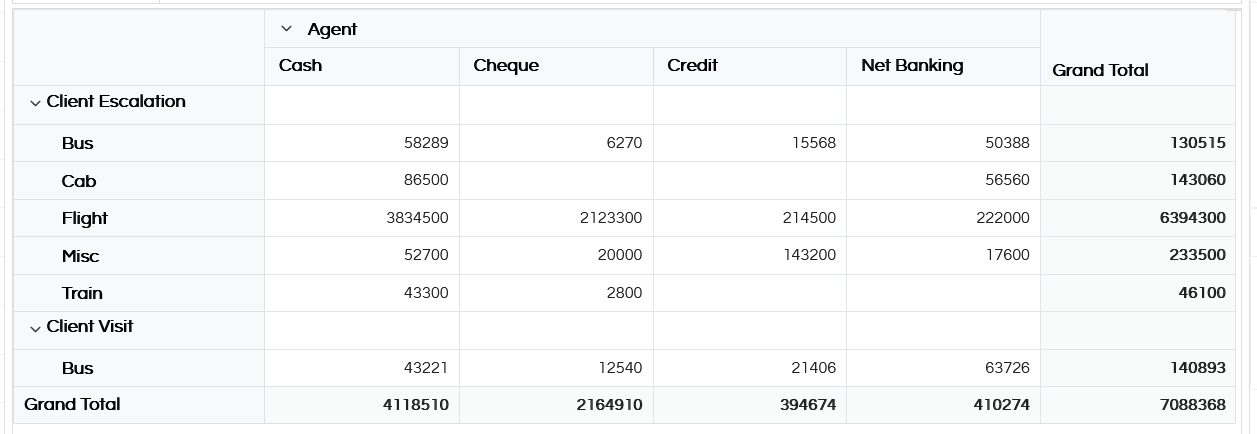Click cell value 50388
Screen dimensions: 1257x434
pos(1007,143)
